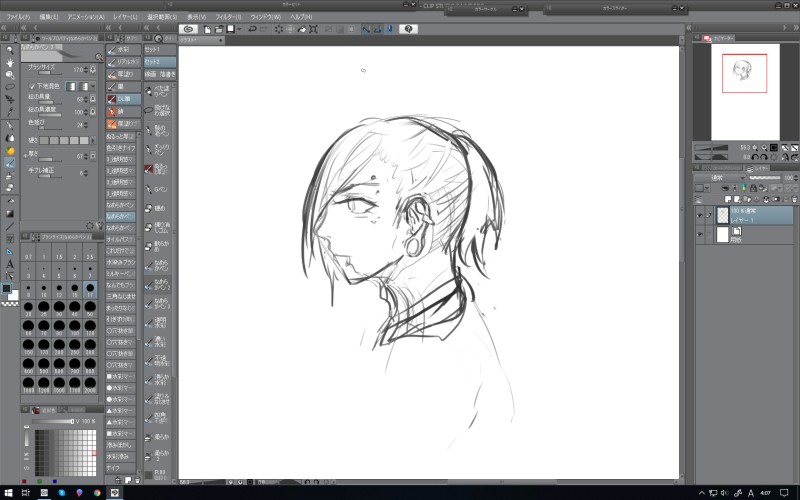Select the Auto select wand tool

click(x=10, y=99)
